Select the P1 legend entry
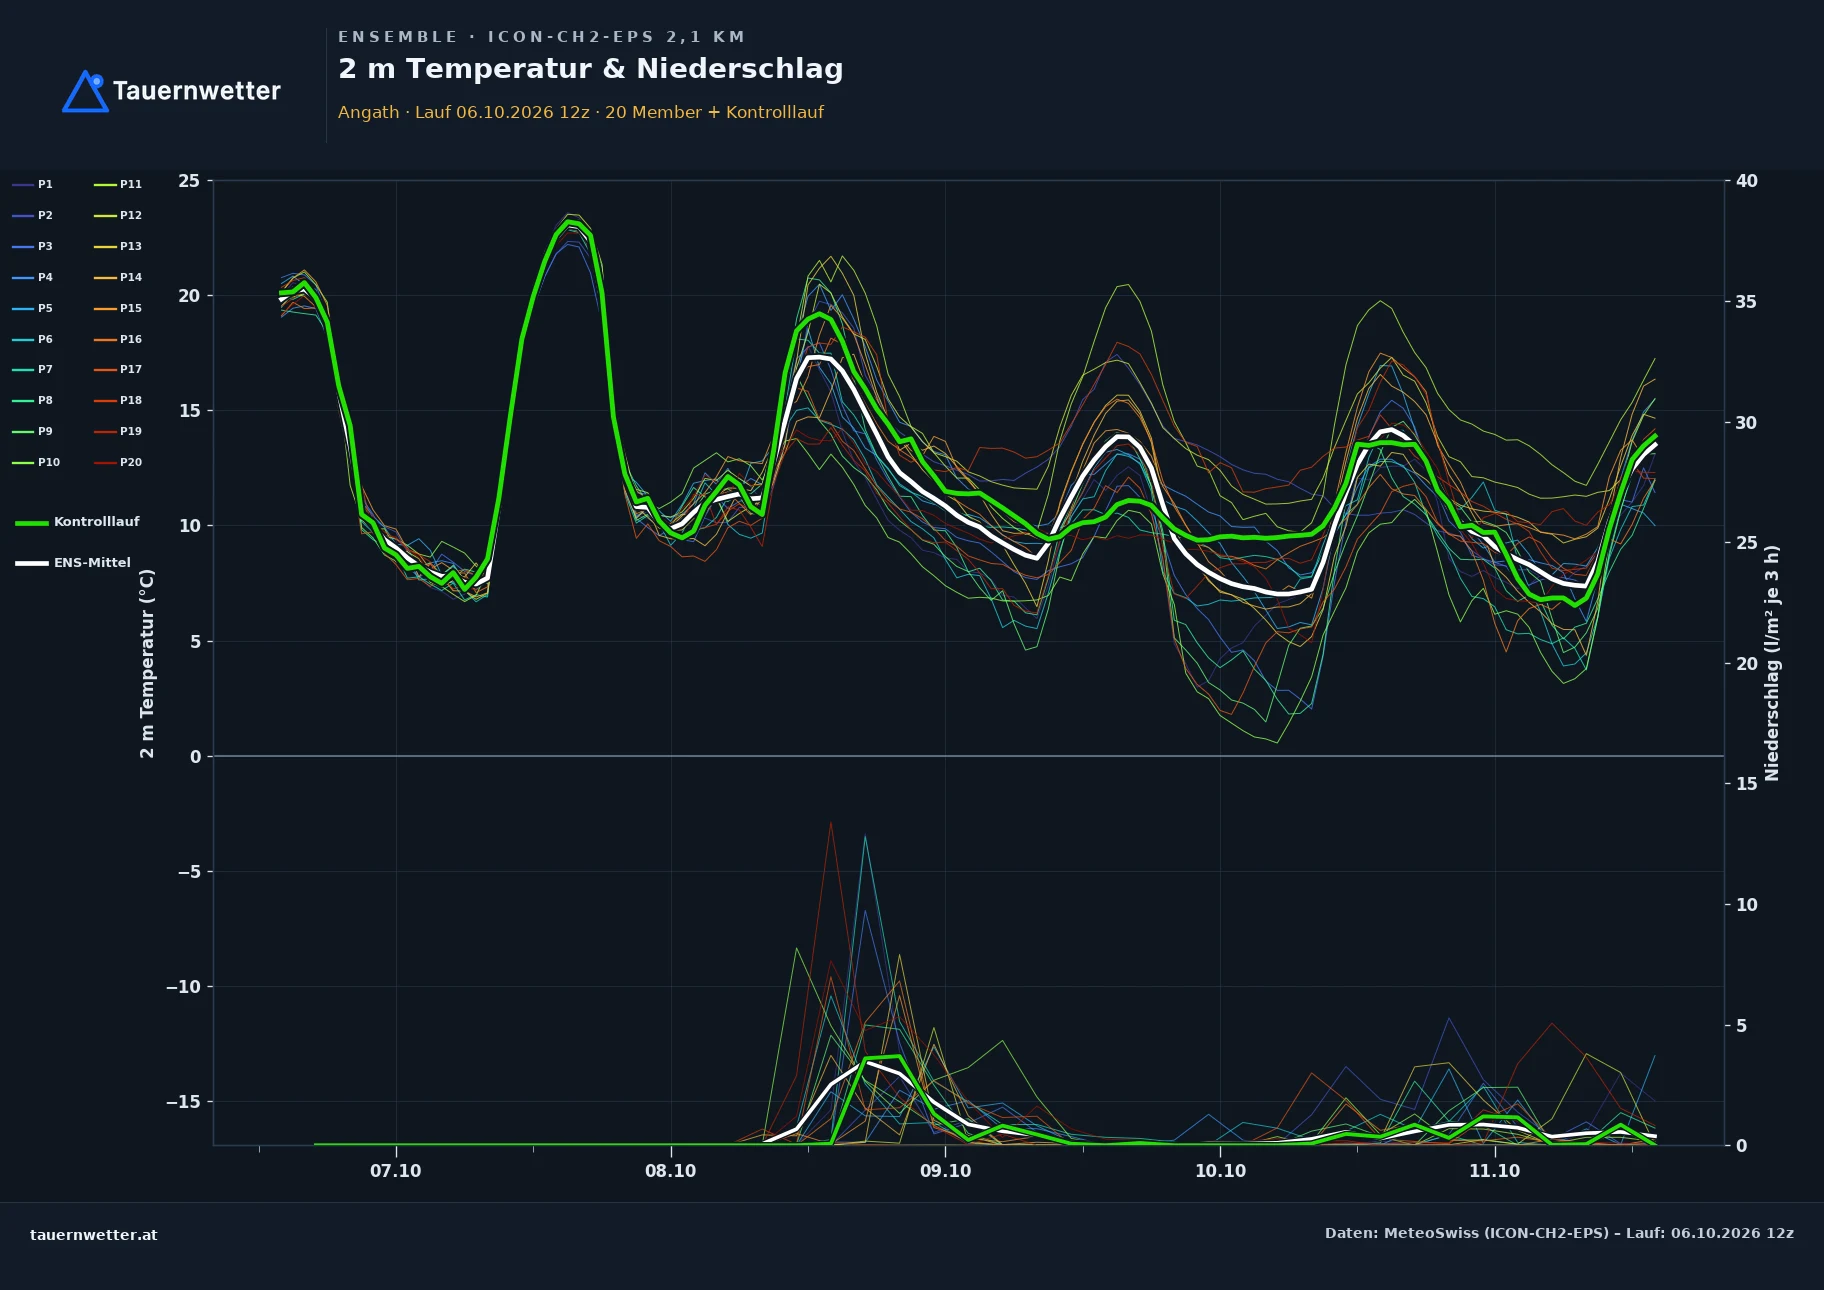Screen dimensions: 1824x1290 click(32, 184)
